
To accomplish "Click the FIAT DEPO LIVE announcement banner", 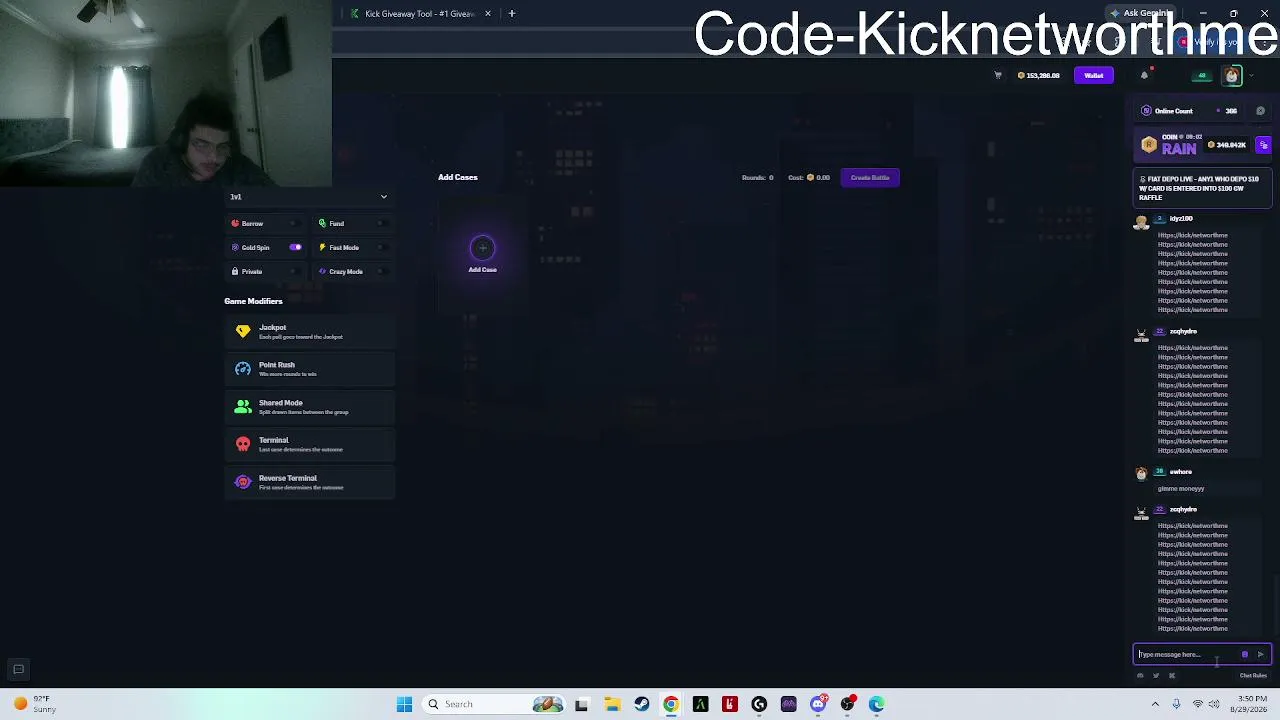I will coord(1204,188).
